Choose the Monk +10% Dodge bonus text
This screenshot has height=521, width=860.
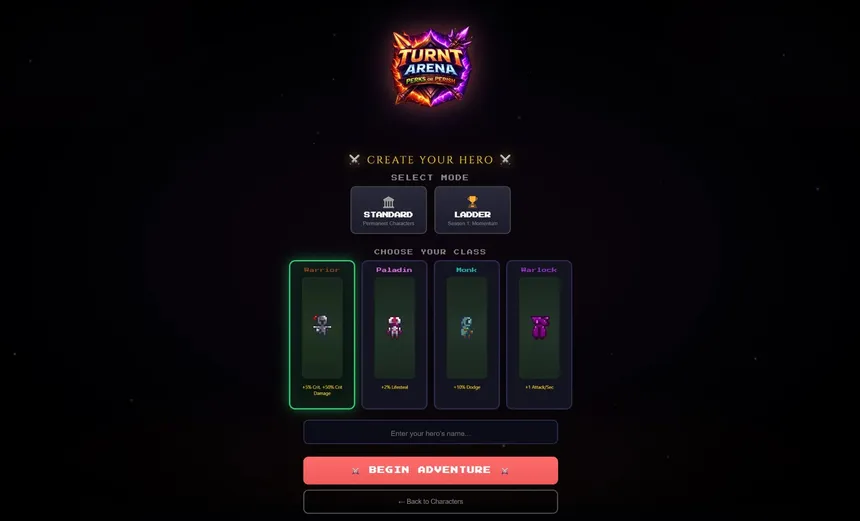point(467,387)
